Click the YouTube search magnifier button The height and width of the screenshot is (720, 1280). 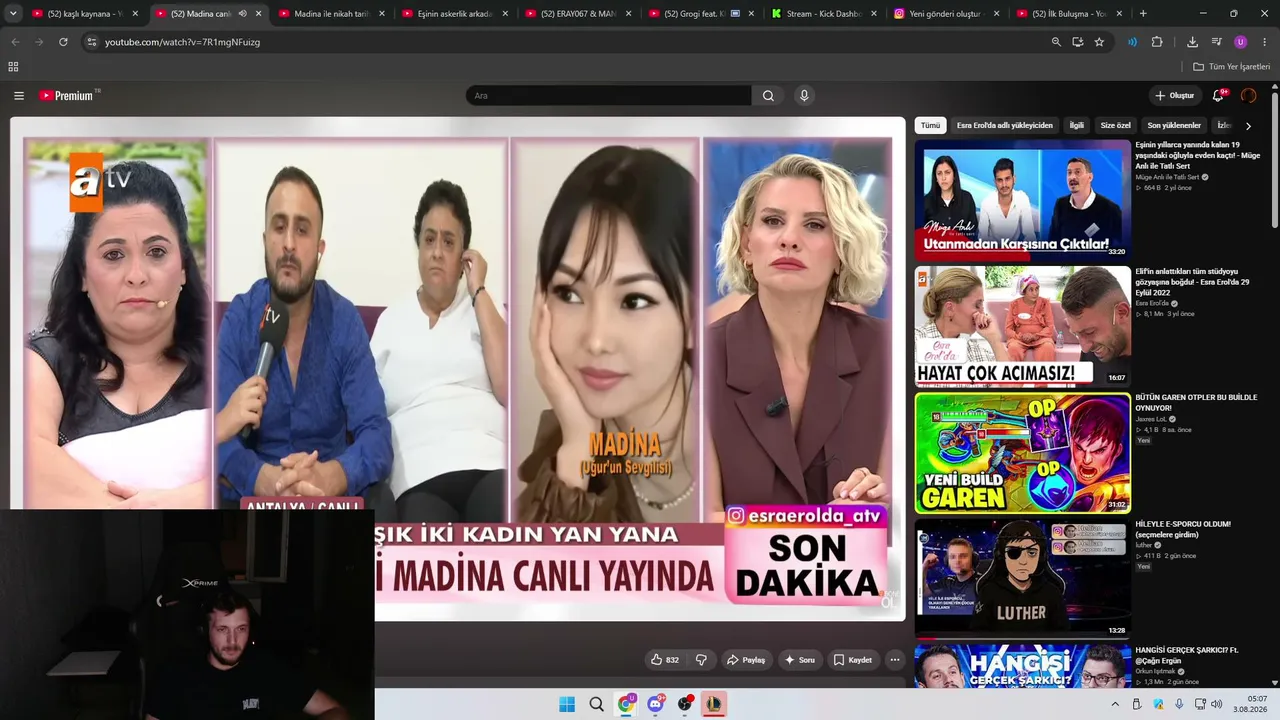coord(768,96)
